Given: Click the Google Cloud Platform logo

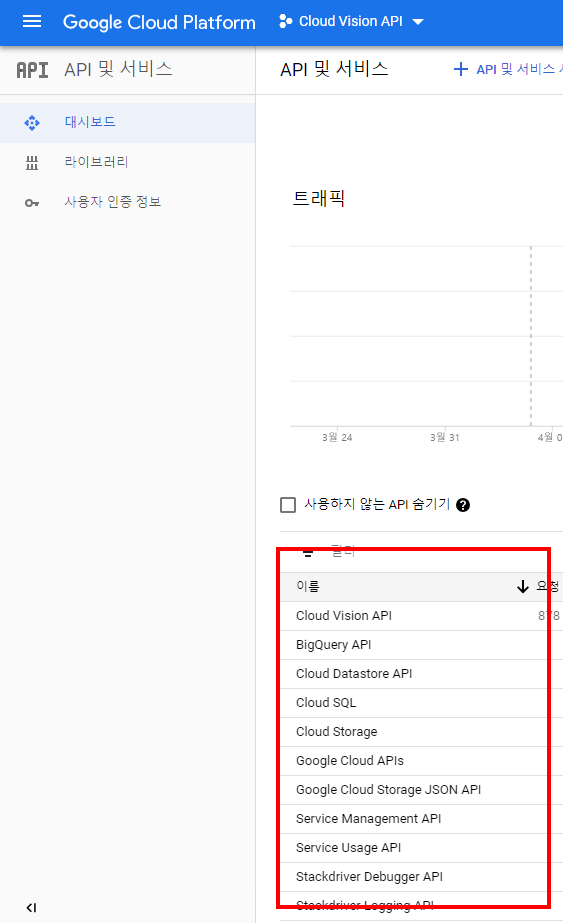Looking at the screenshot, I should click(159, 22).
